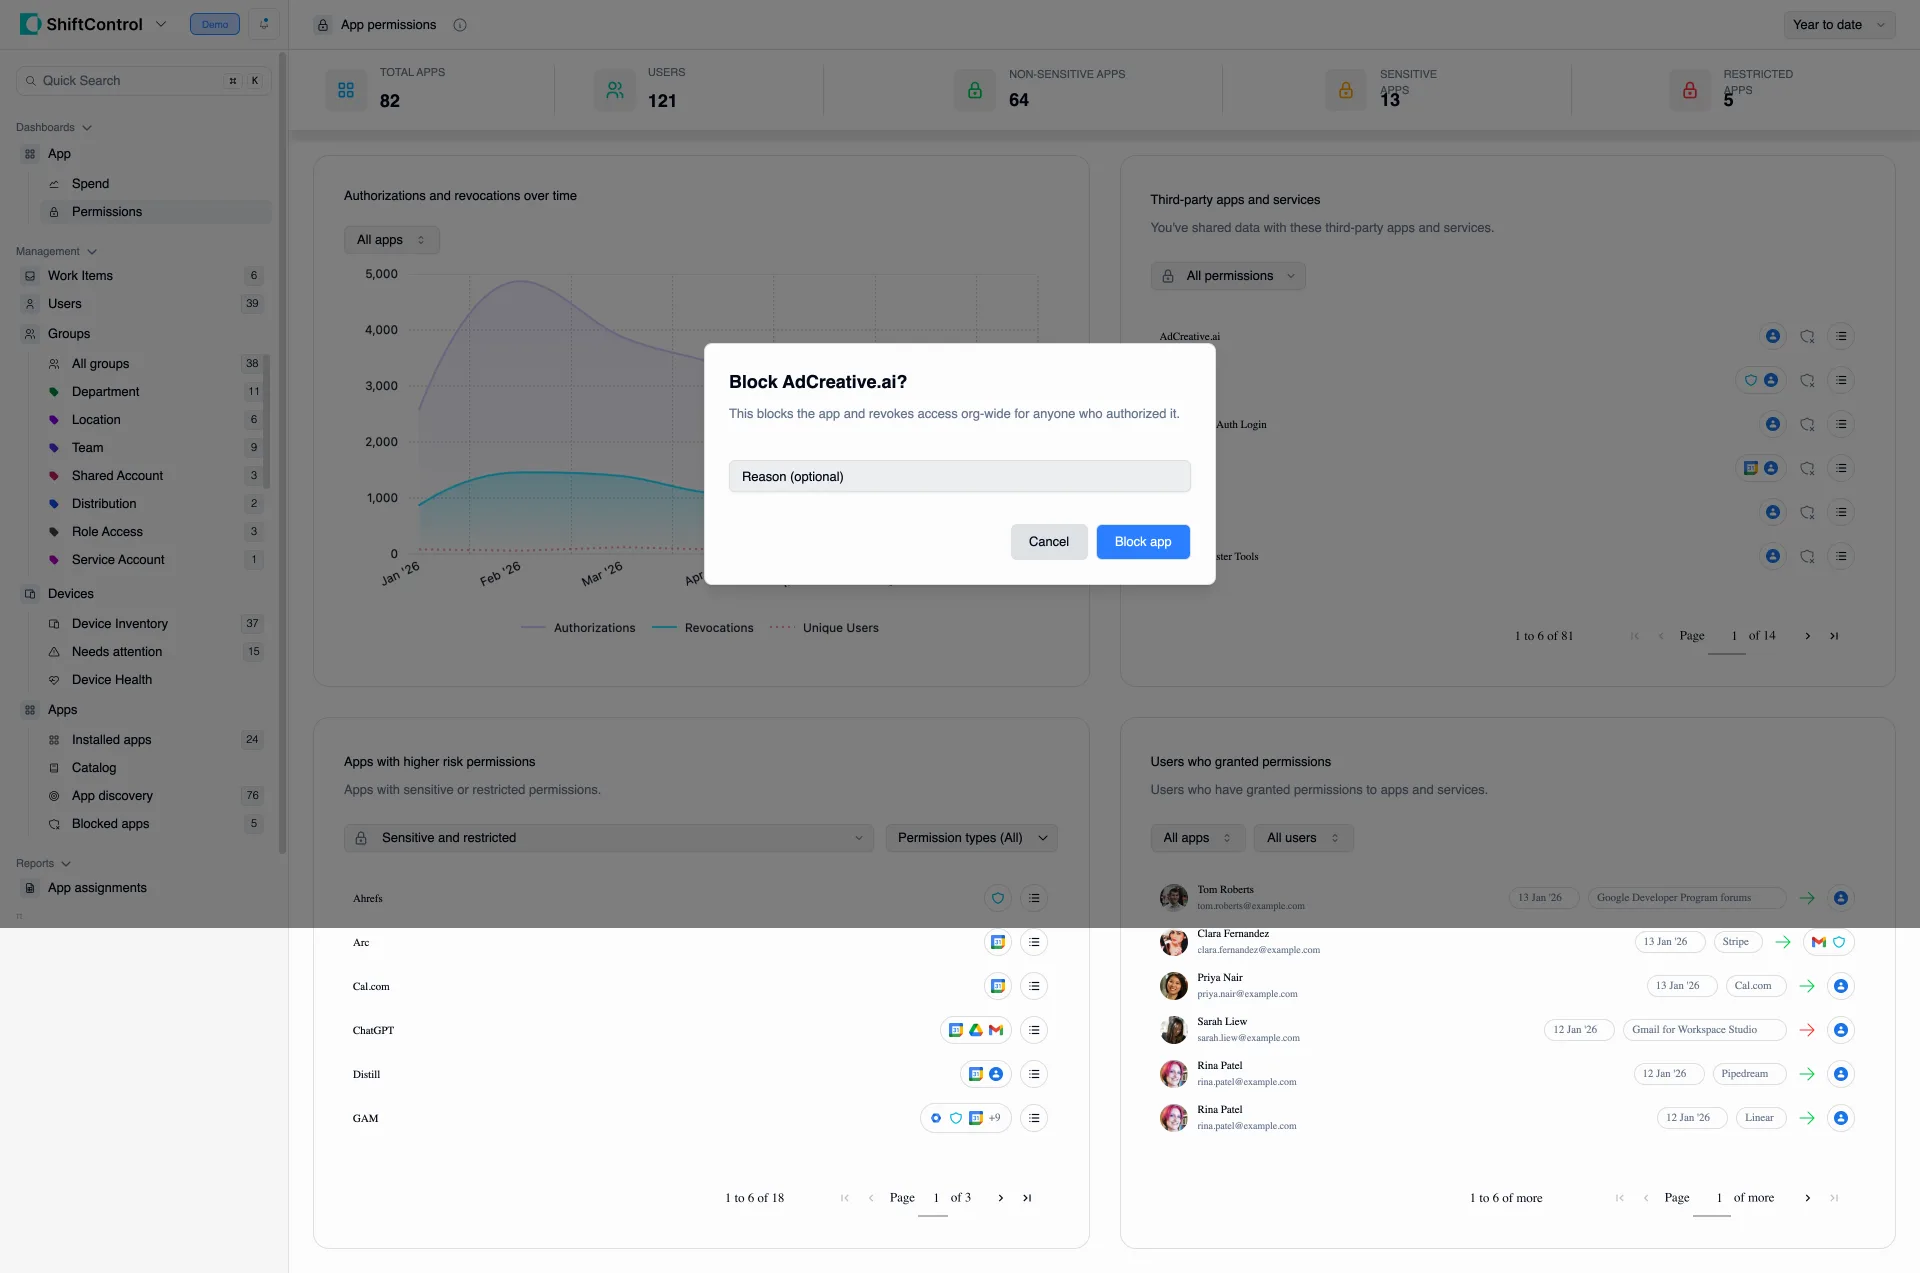Image resolution: width=1920 pixels, height=1273 pixels.
Task: Go to next page of higher risk apps
Action: tap(1001, 1199)
